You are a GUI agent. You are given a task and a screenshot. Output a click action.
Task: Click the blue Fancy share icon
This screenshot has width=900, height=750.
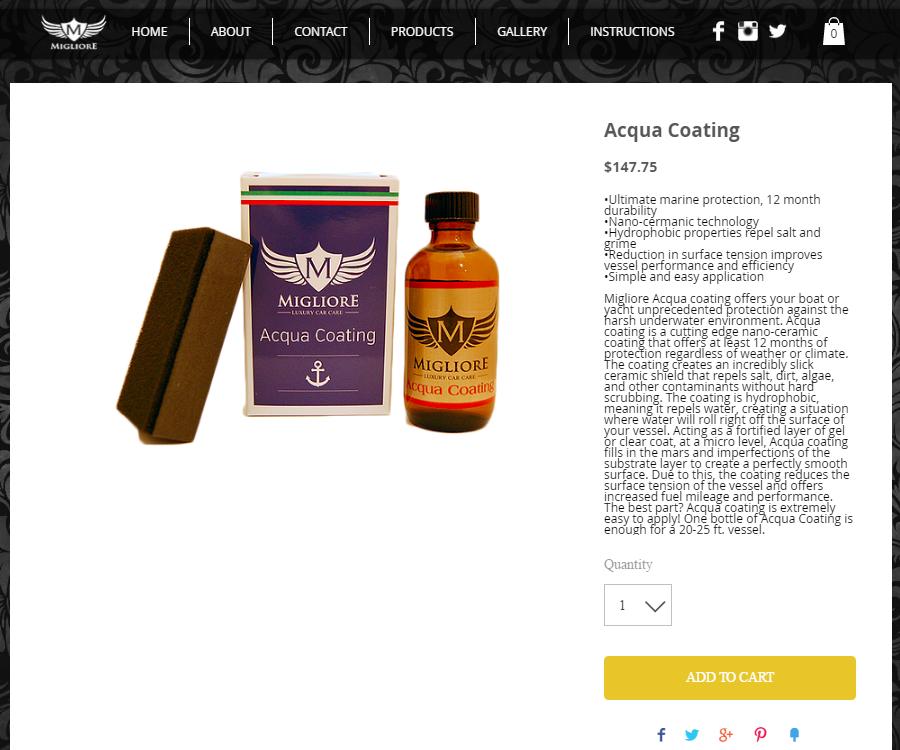794,735
